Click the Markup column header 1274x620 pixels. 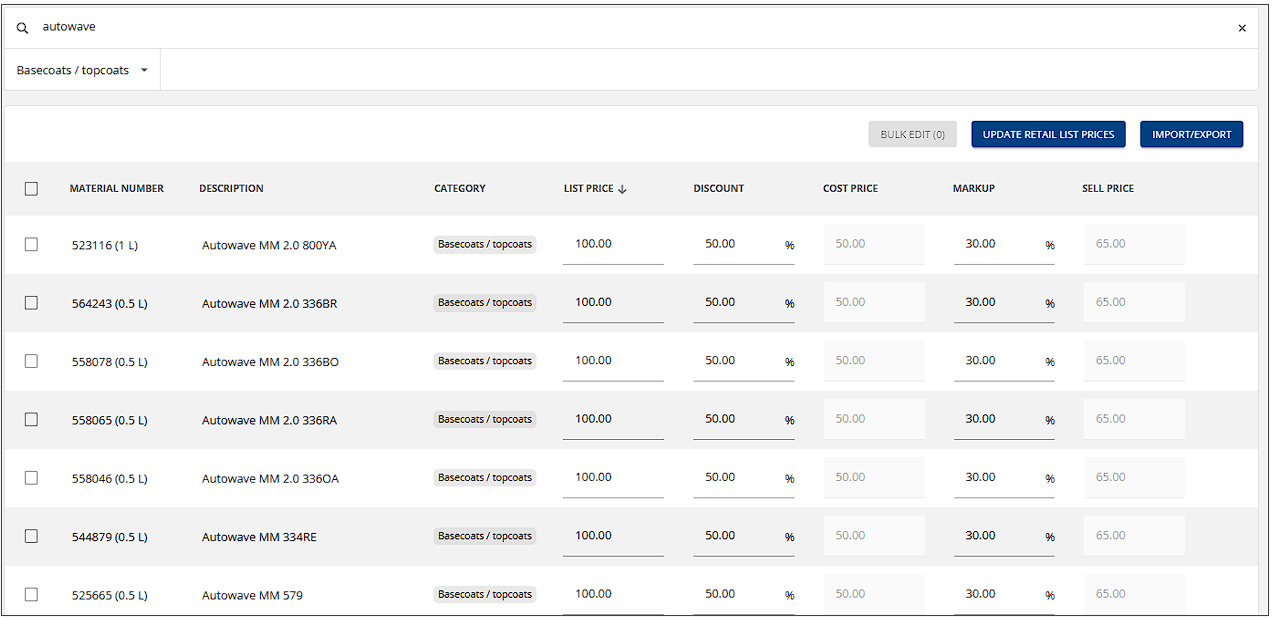pyautogui.click(x=974, y=188)
